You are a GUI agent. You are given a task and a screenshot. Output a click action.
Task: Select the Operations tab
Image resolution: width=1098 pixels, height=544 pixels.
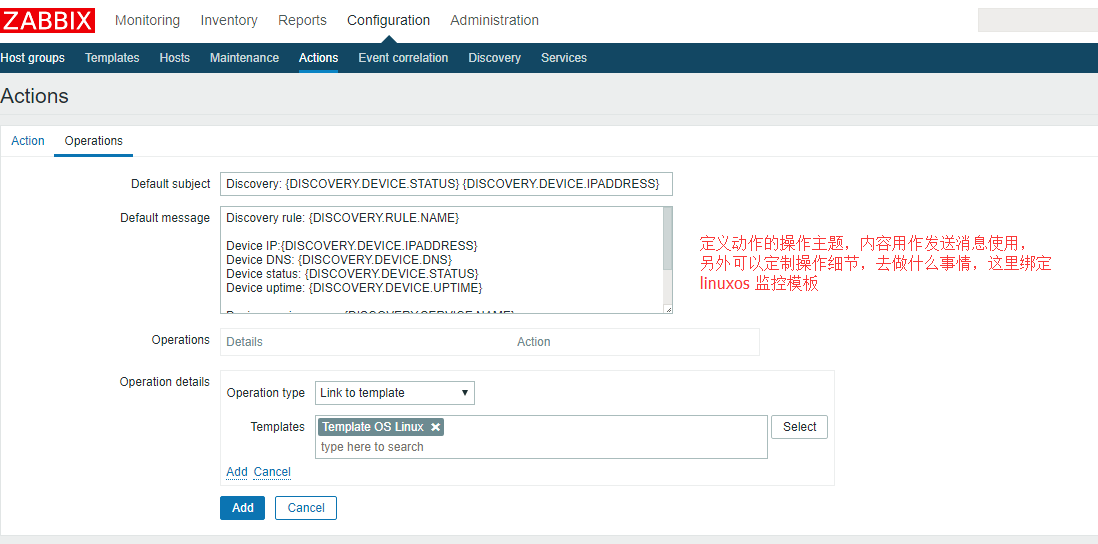(94, 141)
